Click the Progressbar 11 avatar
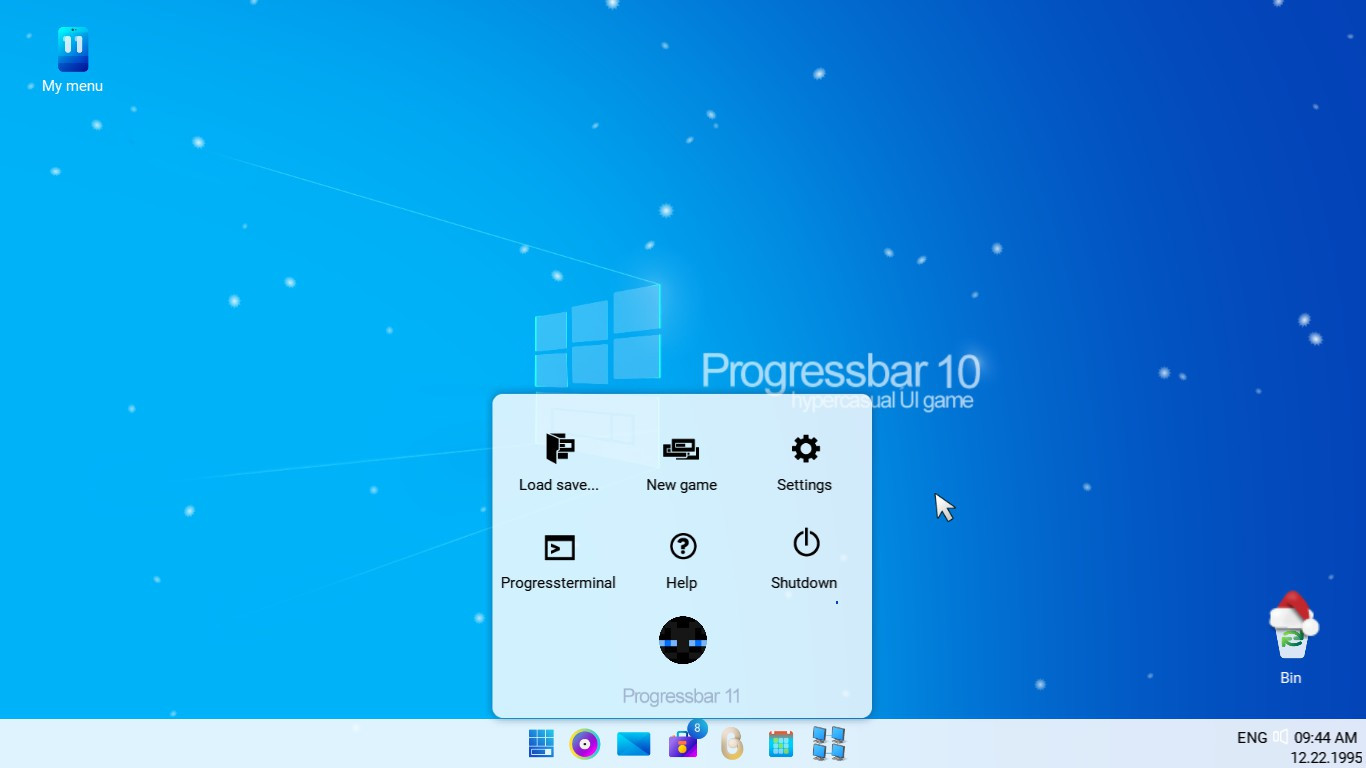 [x=682, y=640]
